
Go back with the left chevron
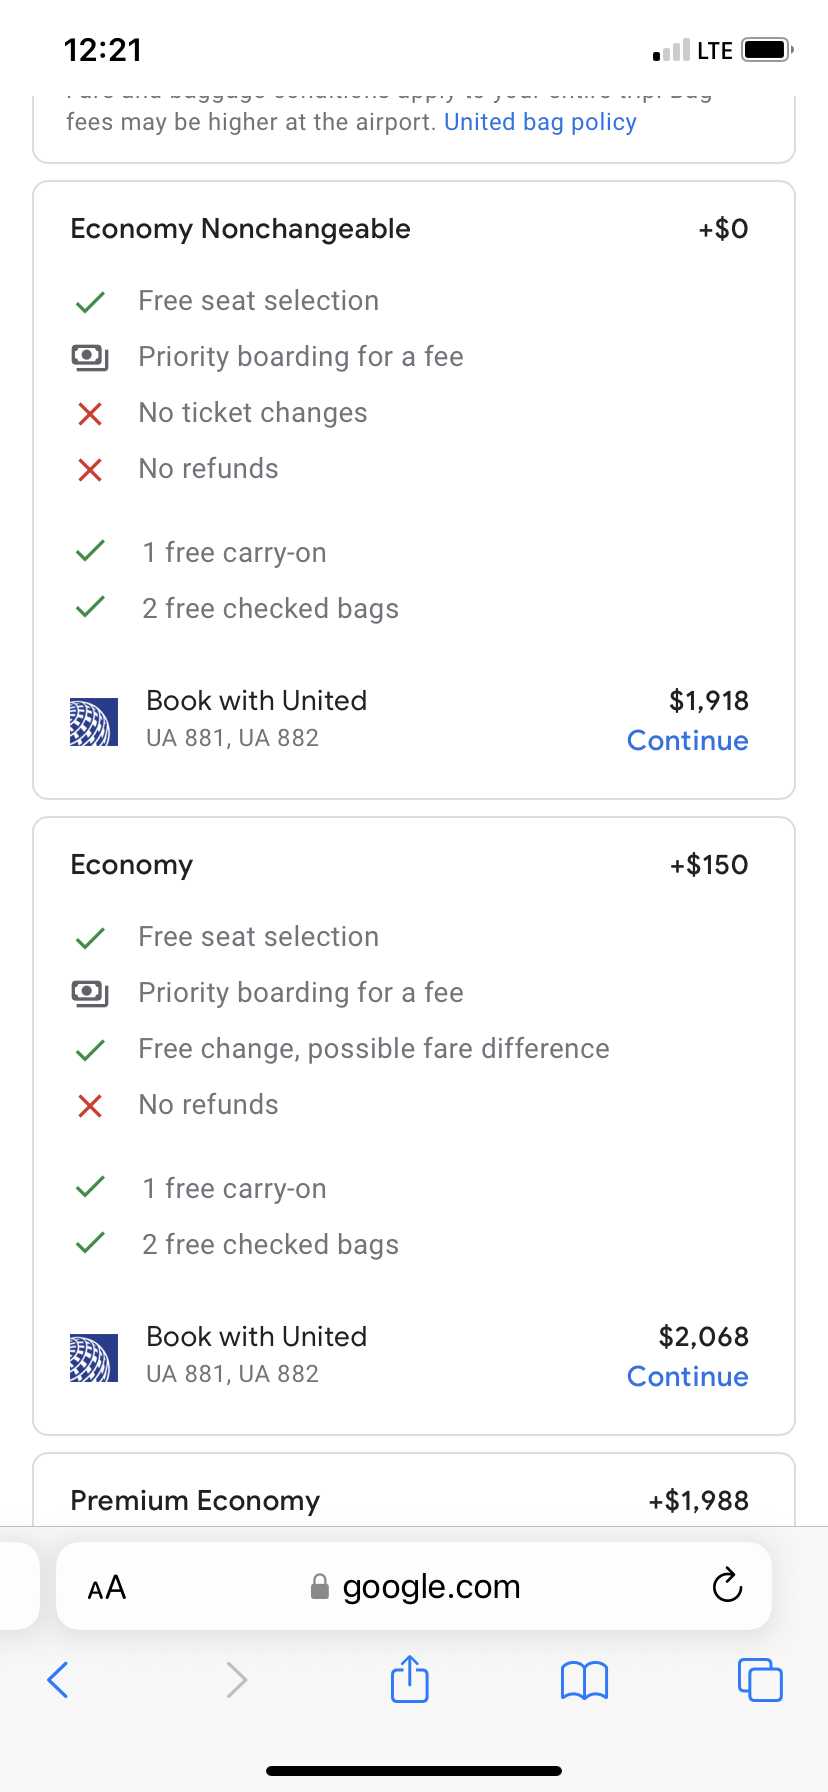pos(58,1679)
